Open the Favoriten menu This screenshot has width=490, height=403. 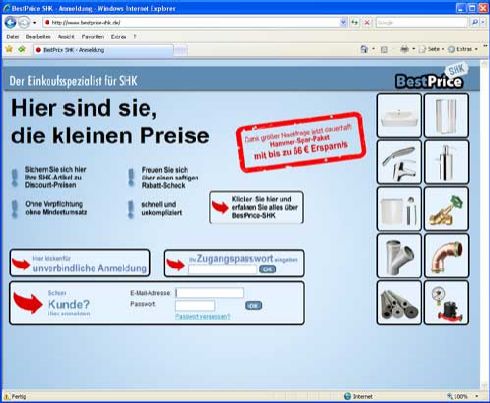coord(93,37)
